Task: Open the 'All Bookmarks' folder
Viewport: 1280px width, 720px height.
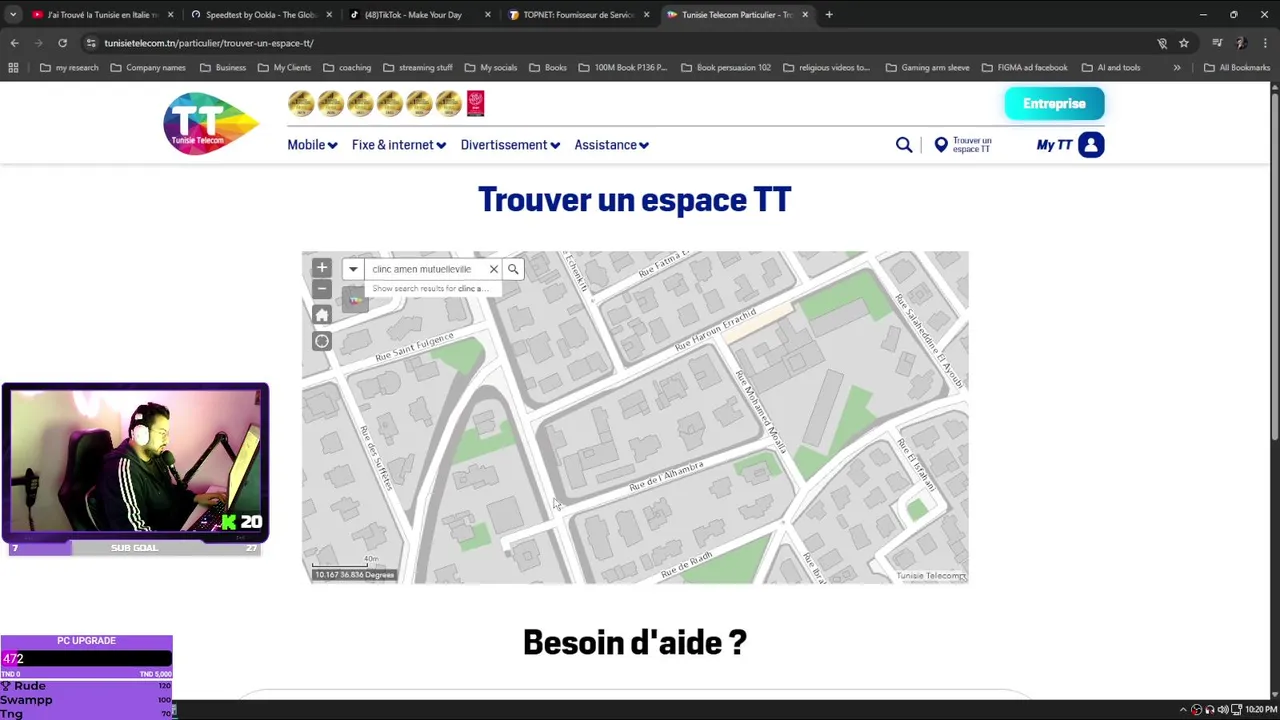Action: [x=1236, y=68]
